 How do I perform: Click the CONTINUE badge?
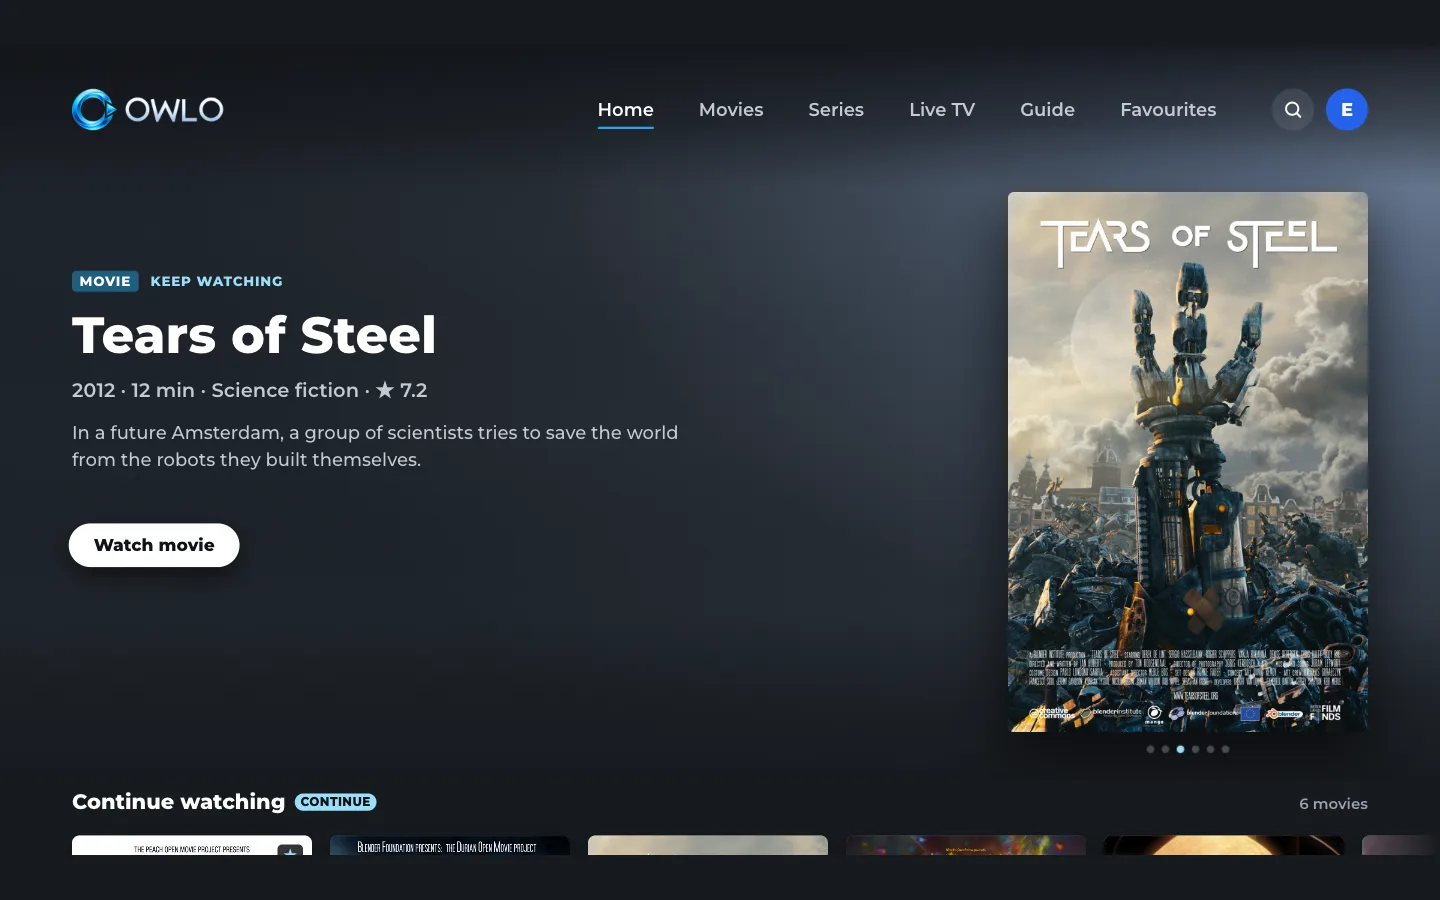coord(336,802)
